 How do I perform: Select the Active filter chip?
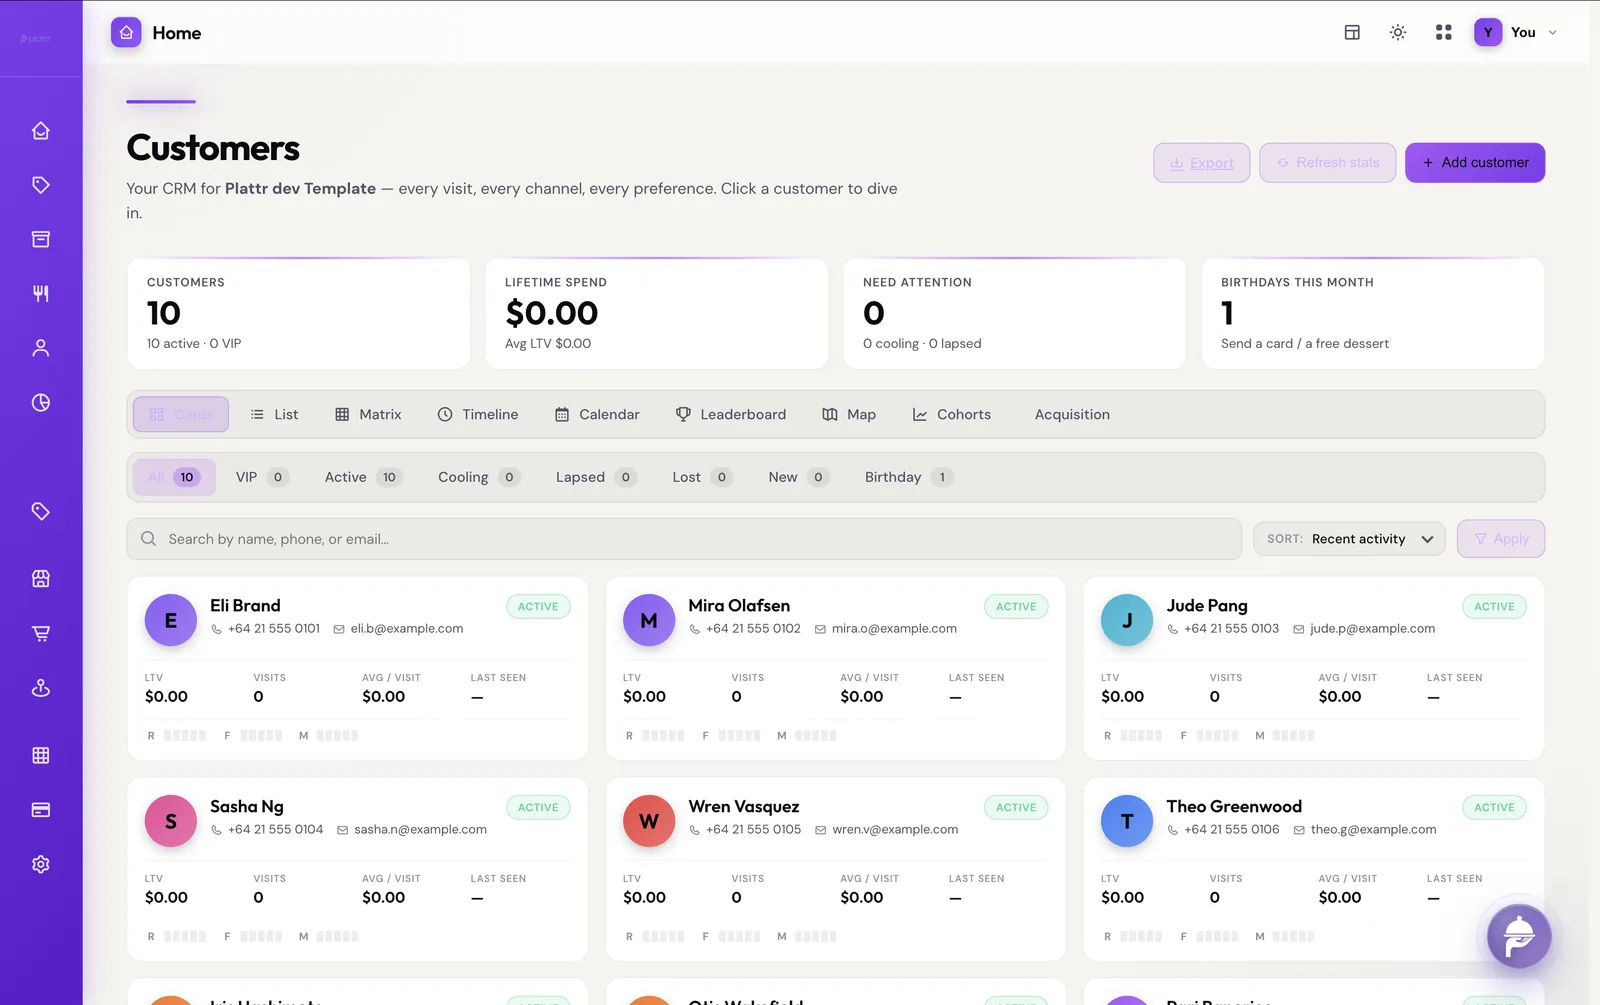click(x=362, y=477)
